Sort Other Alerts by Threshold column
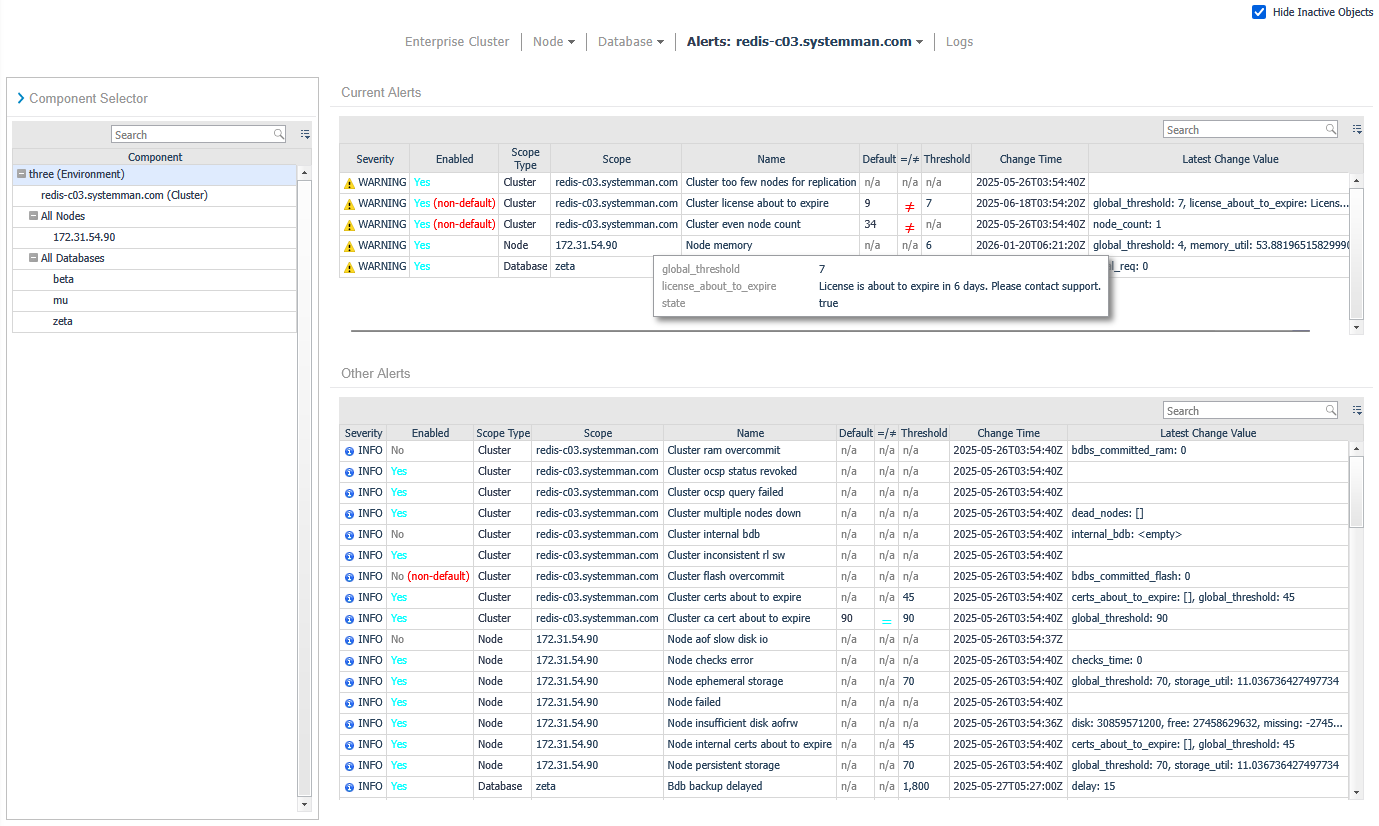 [x=924, y=433]
